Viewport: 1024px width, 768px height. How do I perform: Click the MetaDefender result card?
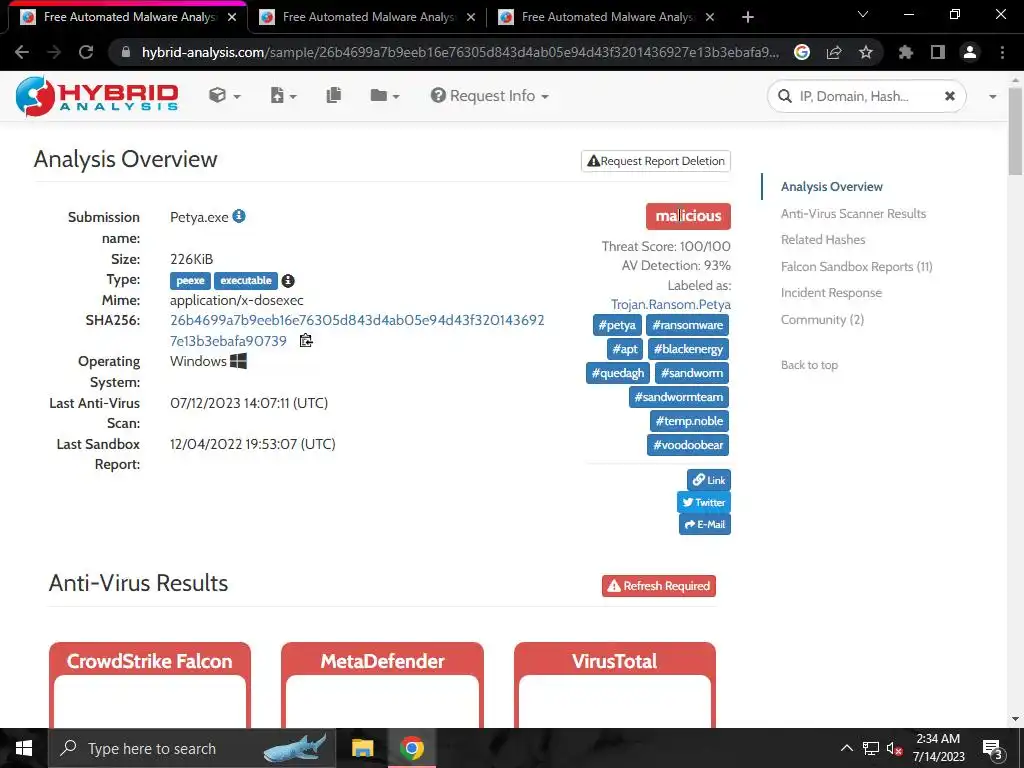382,684
